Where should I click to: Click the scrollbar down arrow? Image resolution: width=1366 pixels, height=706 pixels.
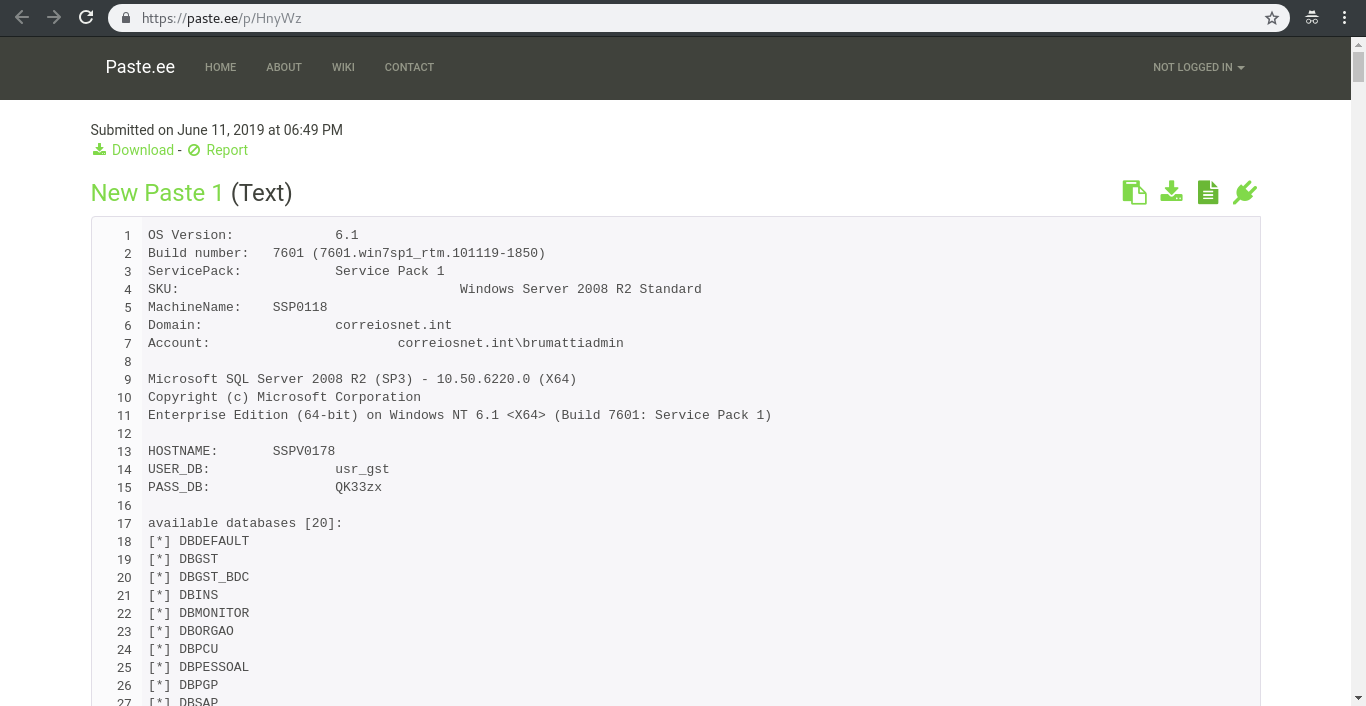(x=1358, y=697)
